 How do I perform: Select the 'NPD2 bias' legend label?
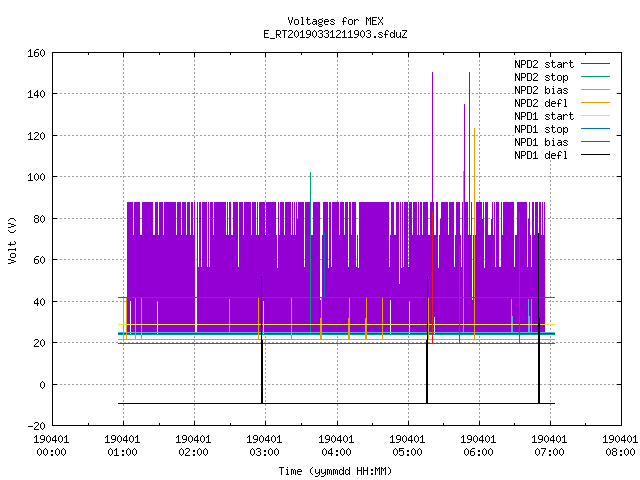point(541,90)
